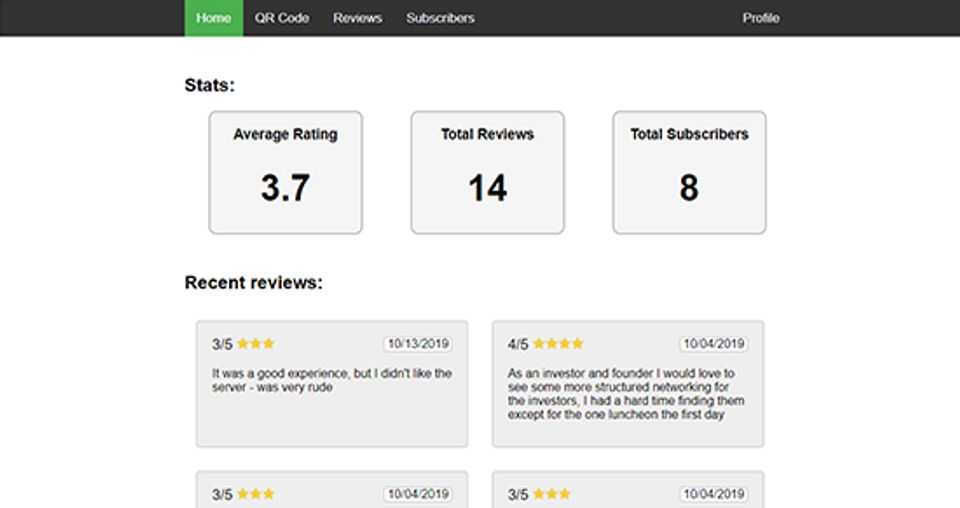
Task: Click the 3/5 rating on the 10/13/2019 review
Action: pos(222,344)
